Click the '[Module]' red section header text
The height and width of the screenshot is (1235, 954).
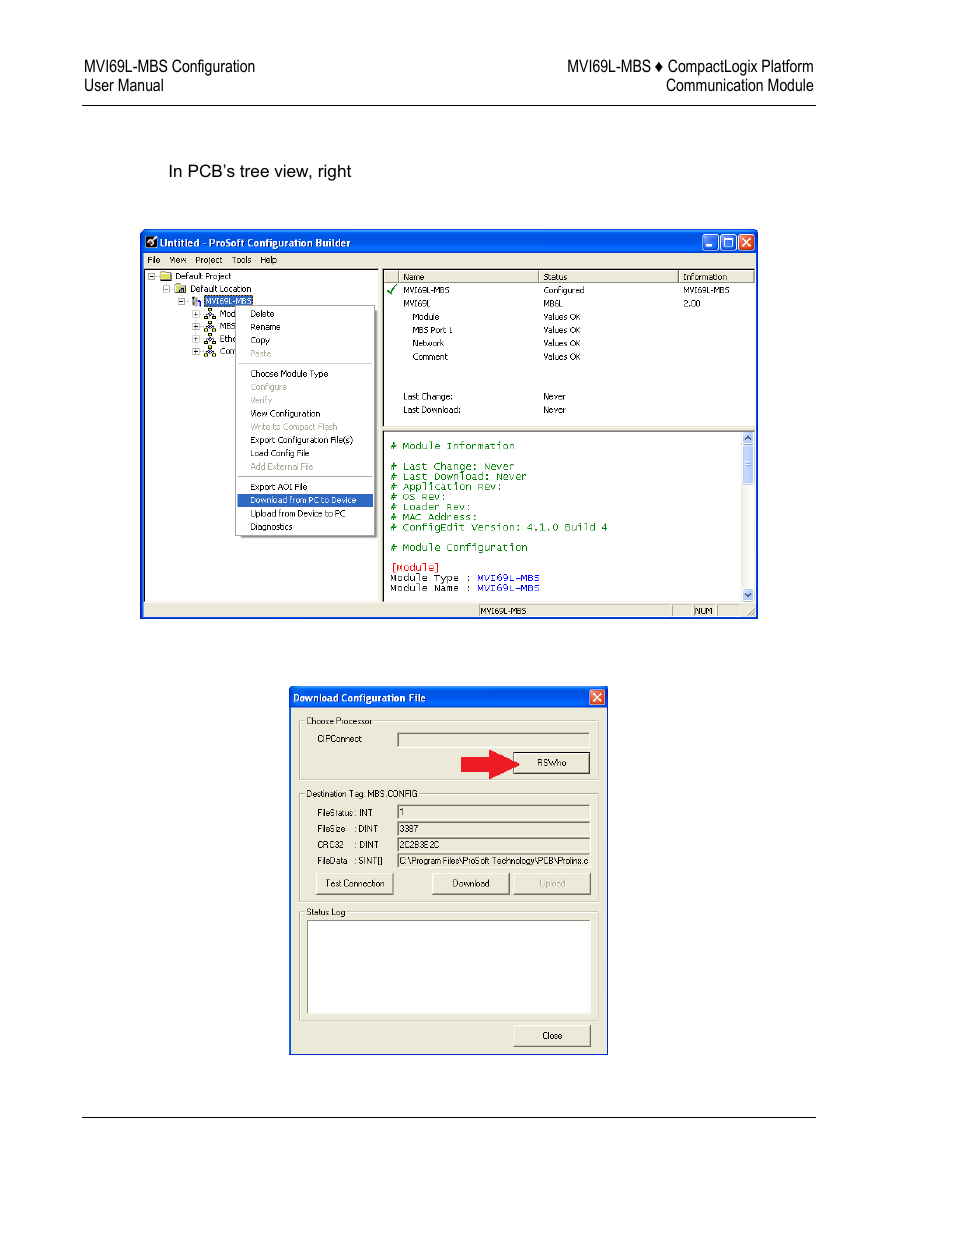pyautogui.click(x=415, y=568)
